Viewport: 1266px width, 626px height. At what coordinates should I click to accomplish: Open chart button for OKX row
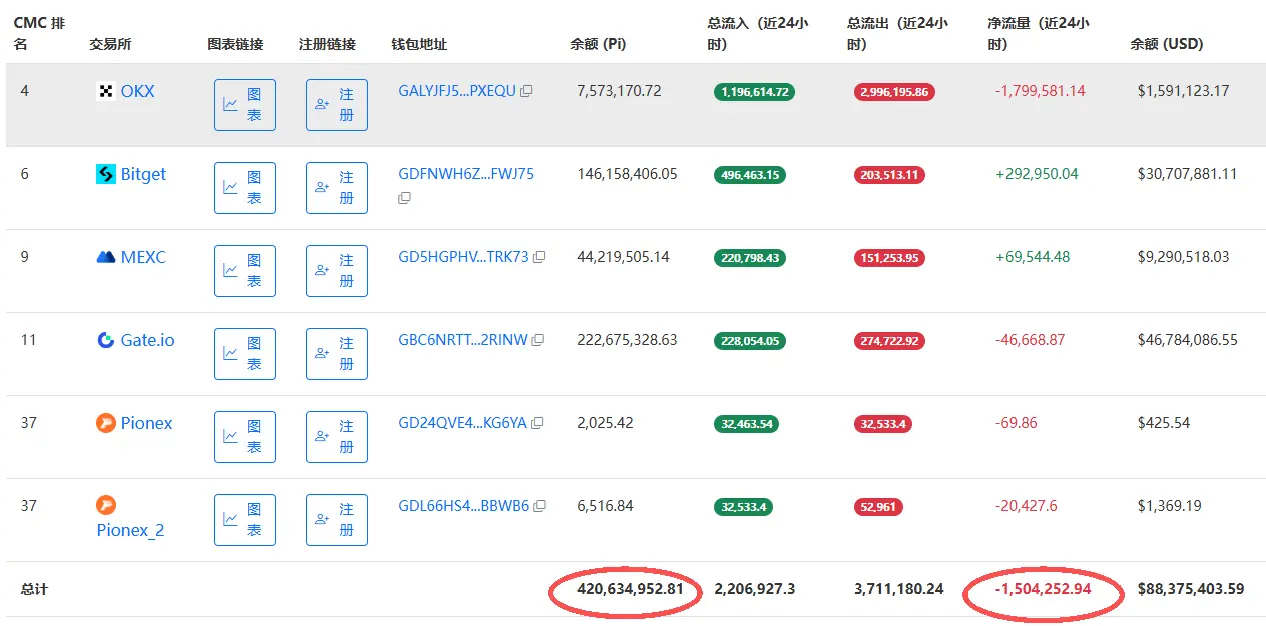pyautogui.click(x=245, y=105)
